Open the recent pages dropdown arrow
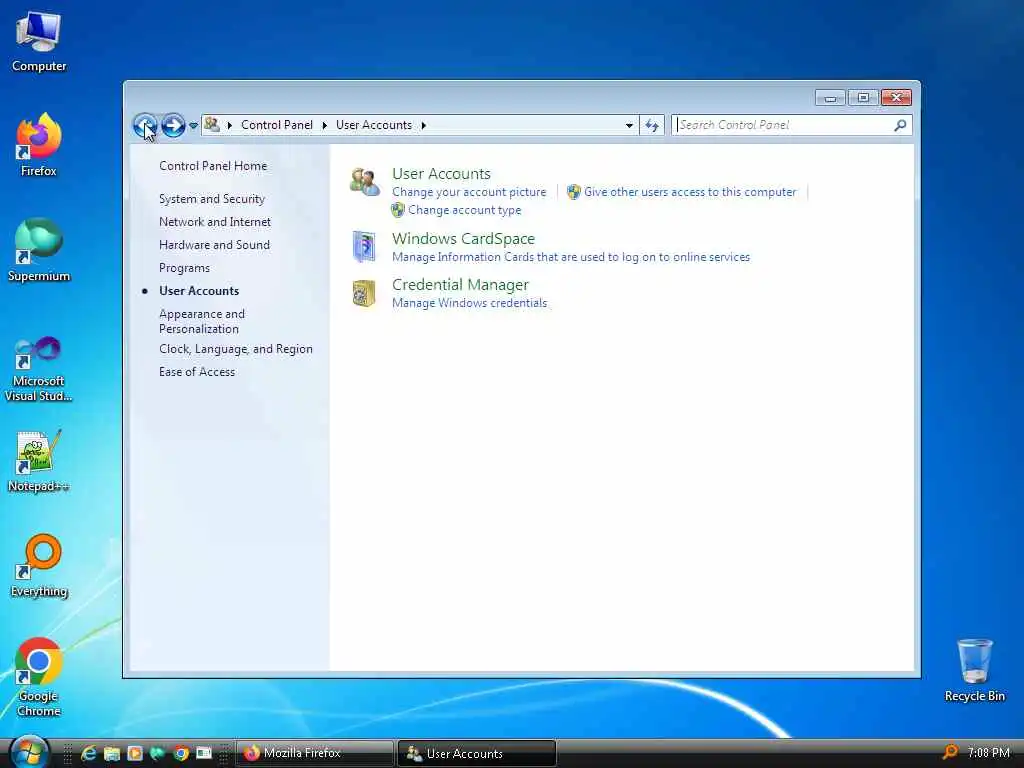 click(x=193, y=125)
